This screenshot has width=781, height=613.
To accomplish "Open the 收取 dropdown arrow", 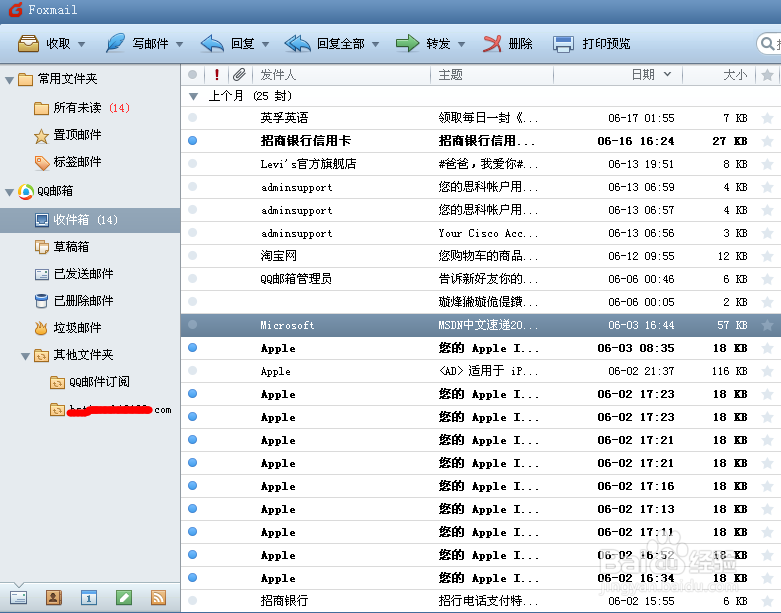I will (x=82, y=44).
